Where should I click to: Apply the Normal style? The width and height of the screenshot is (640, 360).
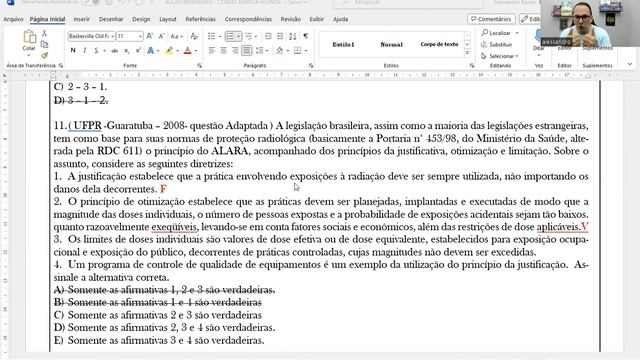[391, 44]
